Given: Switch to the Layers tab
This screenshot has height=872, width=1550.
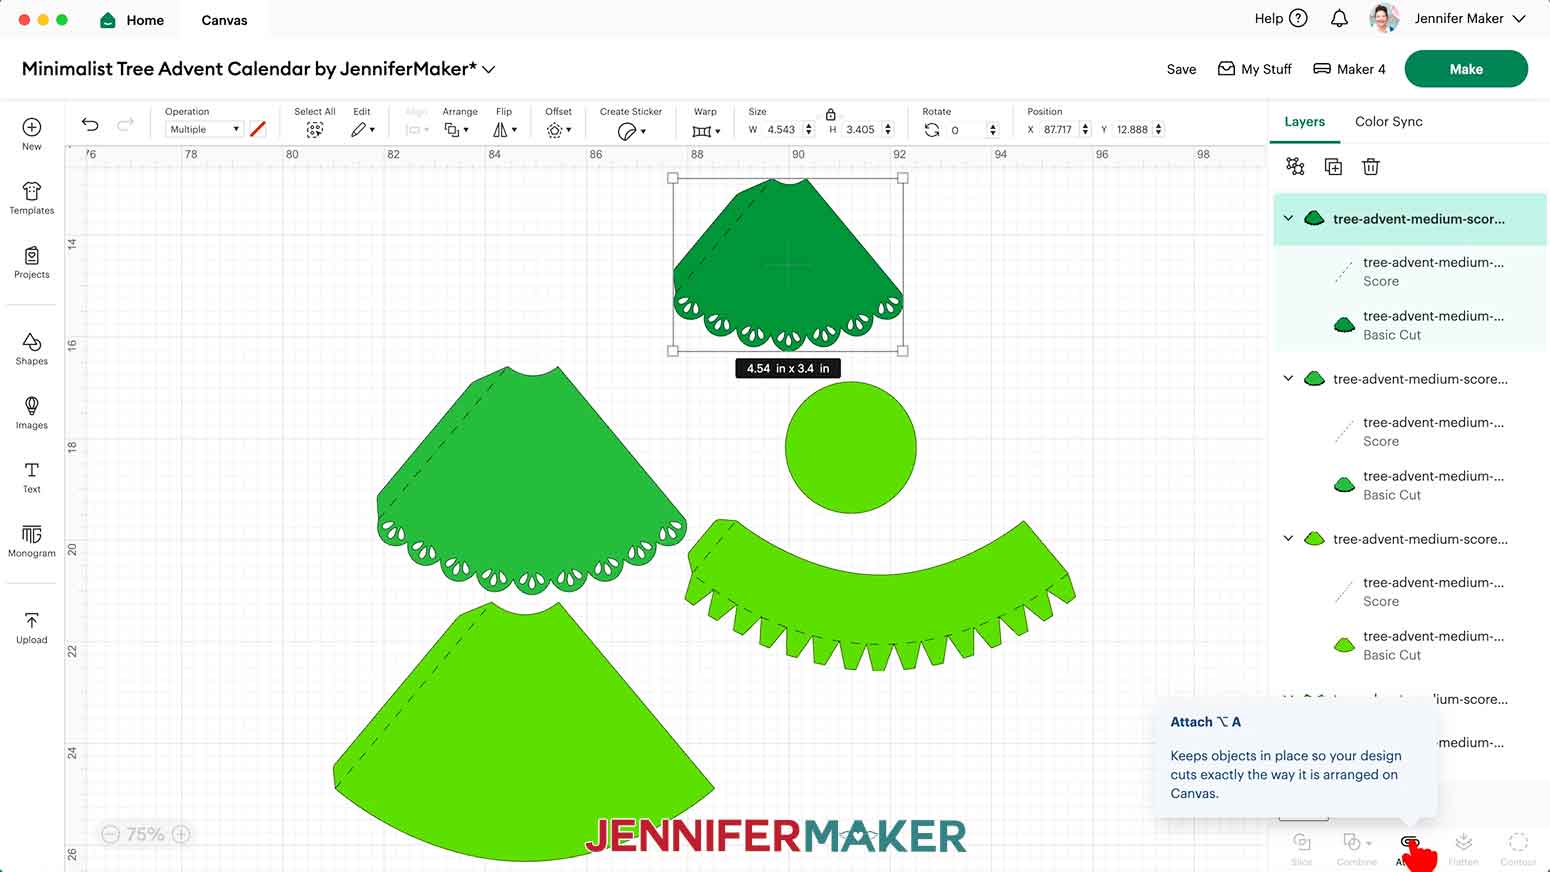Looking at the screenshot, I should [x=1304, y=121].
